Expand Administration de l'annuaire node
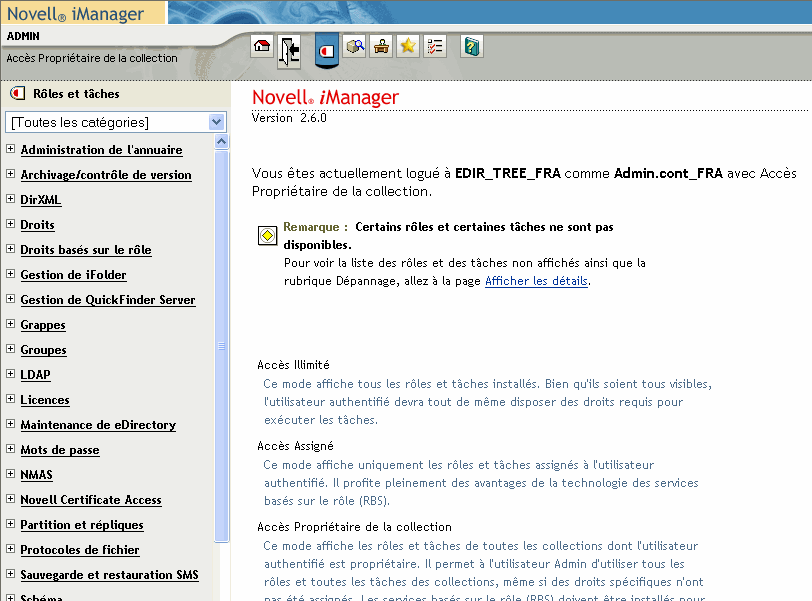812x601 pixels. coord(10,149)
